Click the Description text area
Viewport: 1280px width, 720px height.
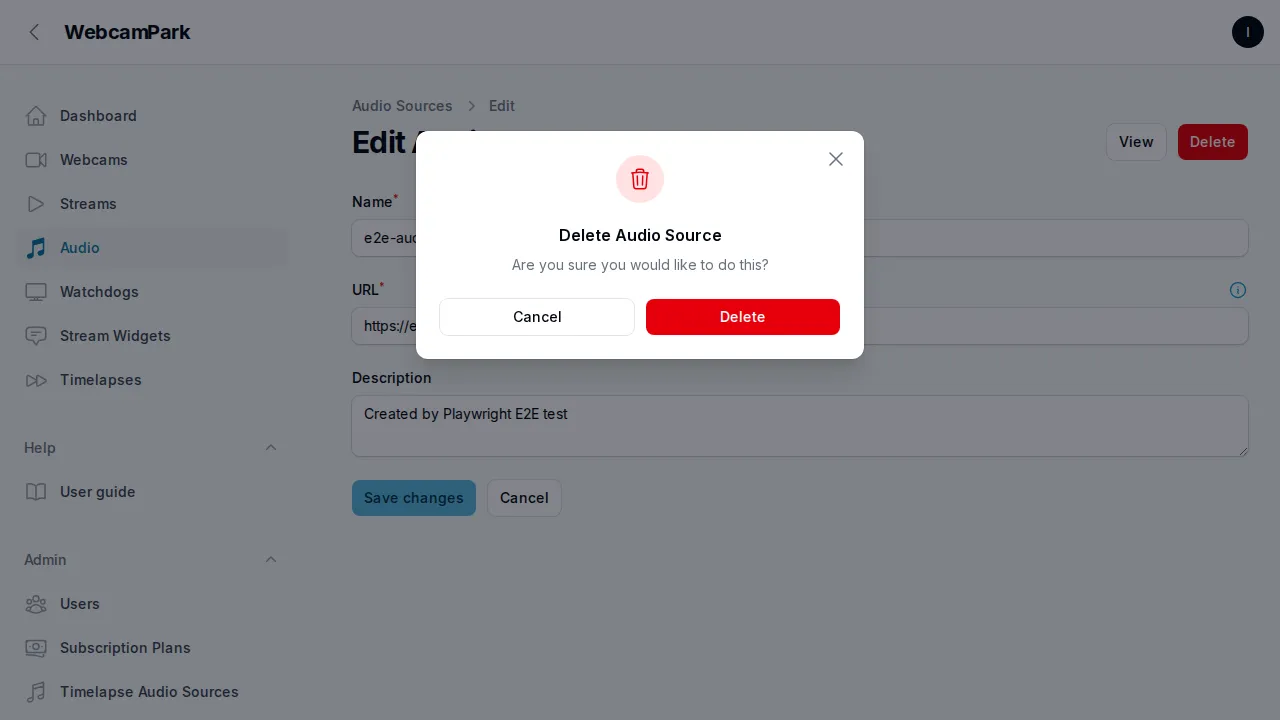(800, 426)
